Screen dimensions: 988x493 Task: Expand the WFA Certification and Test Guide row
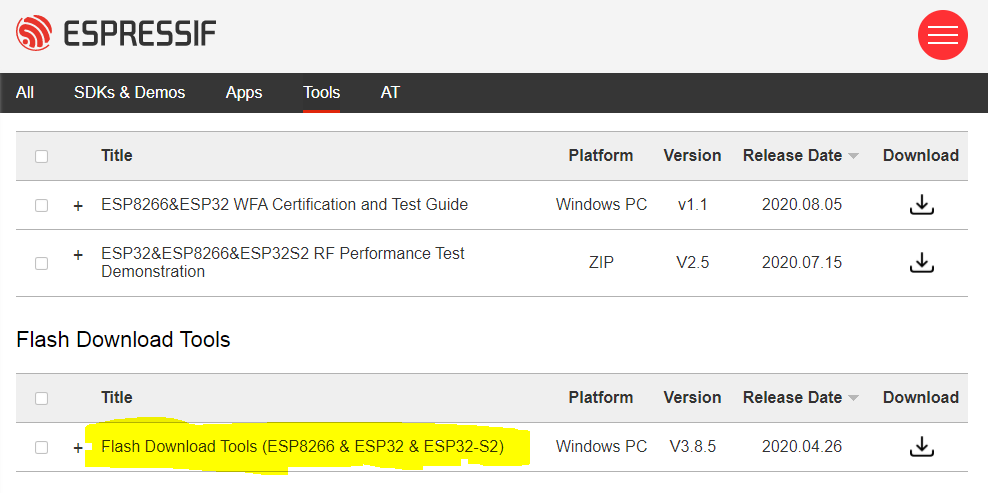(x=78, y=206)
